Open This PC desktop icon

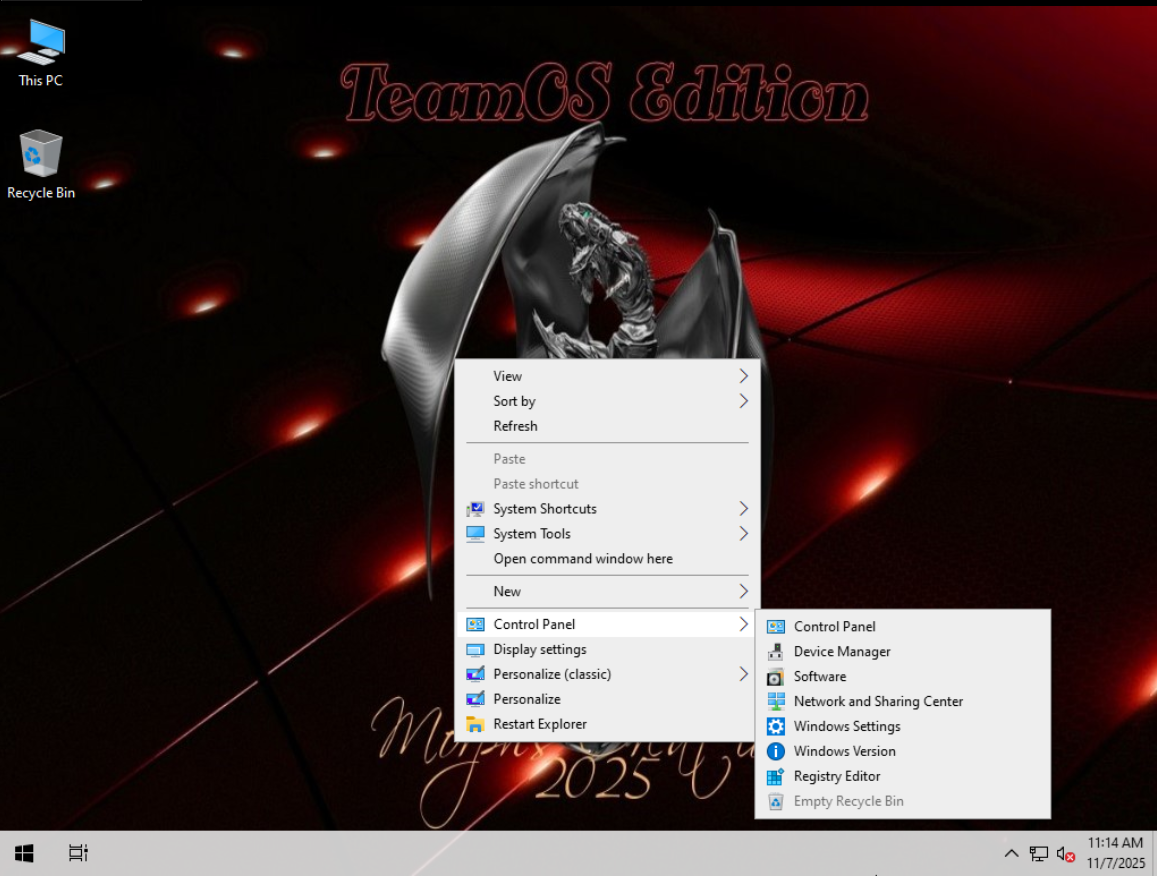click(41, 52)
